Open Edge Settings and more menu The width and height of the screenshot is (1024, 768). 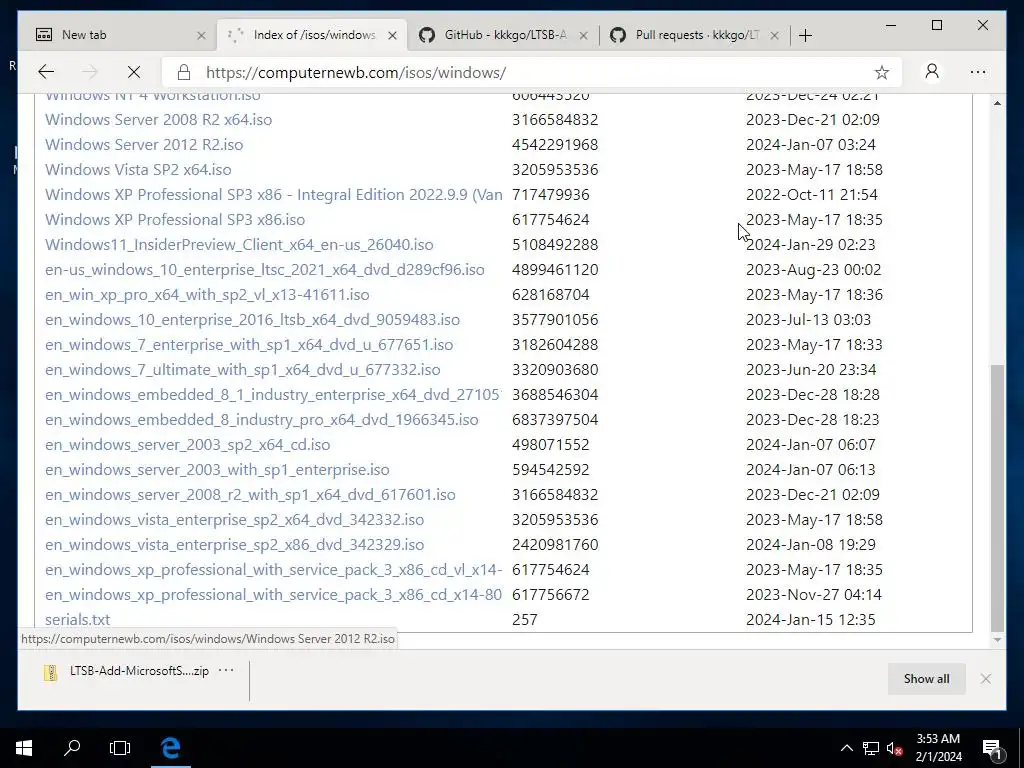978,72
